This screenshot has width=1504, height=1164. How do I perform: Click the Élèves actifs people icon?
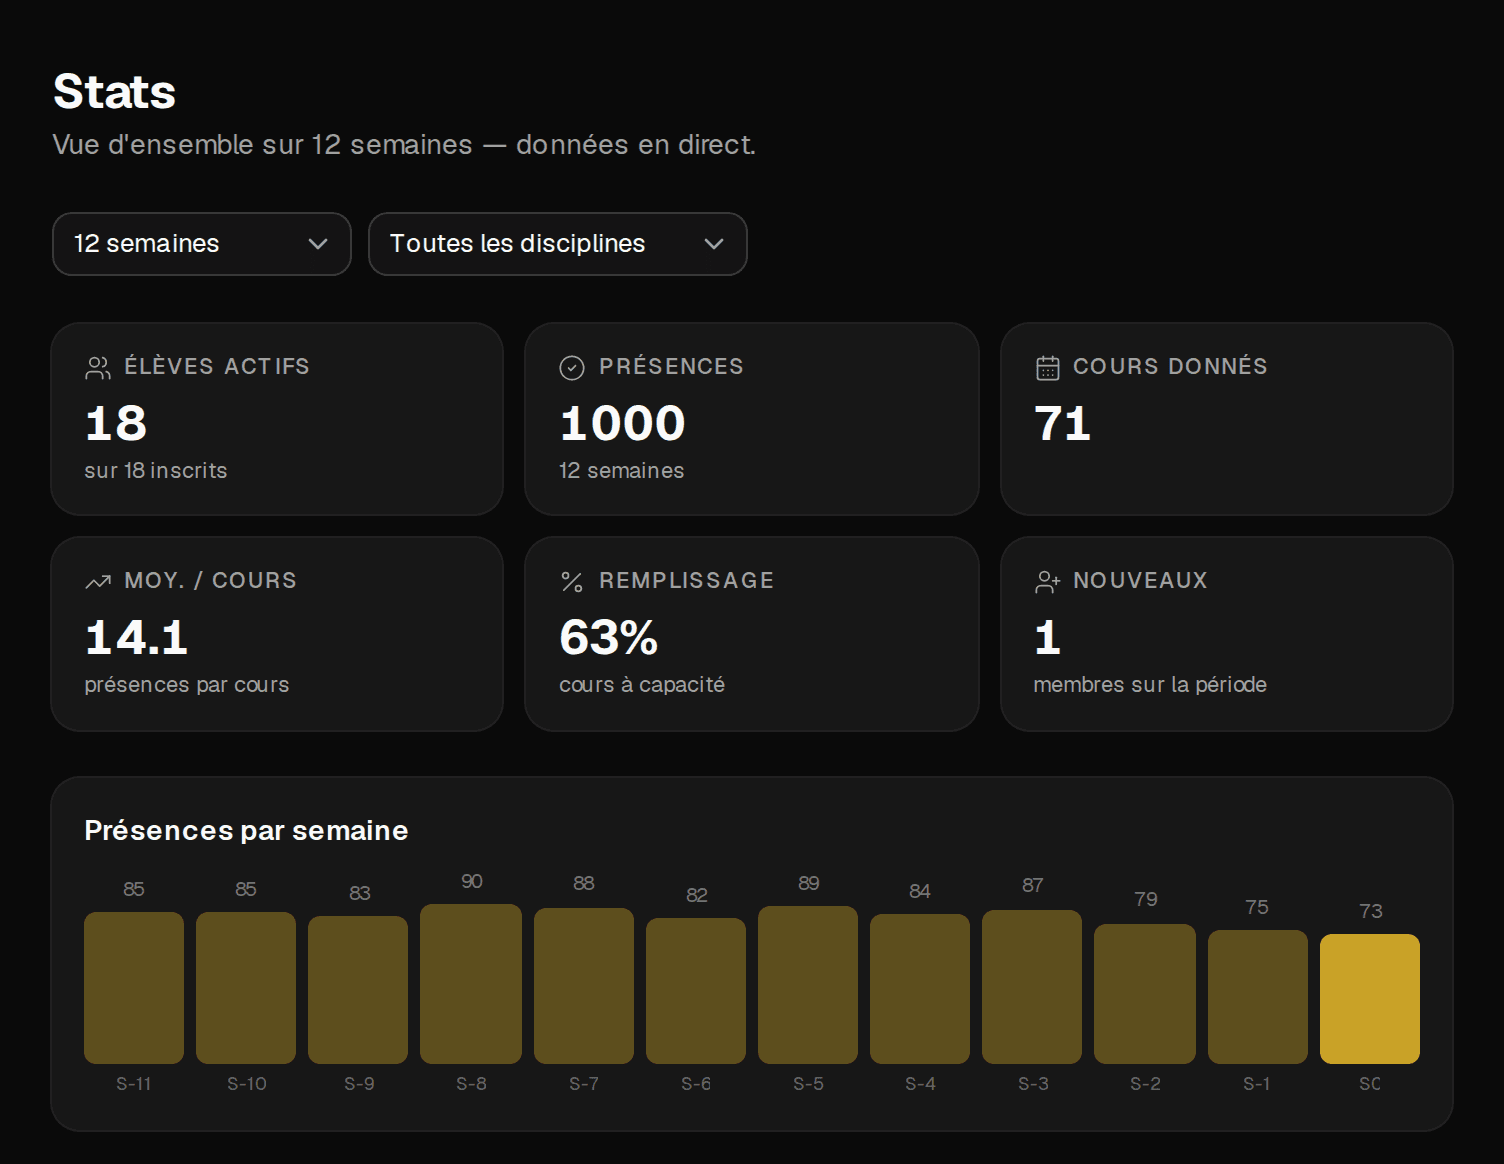click(x=98, y=368)
